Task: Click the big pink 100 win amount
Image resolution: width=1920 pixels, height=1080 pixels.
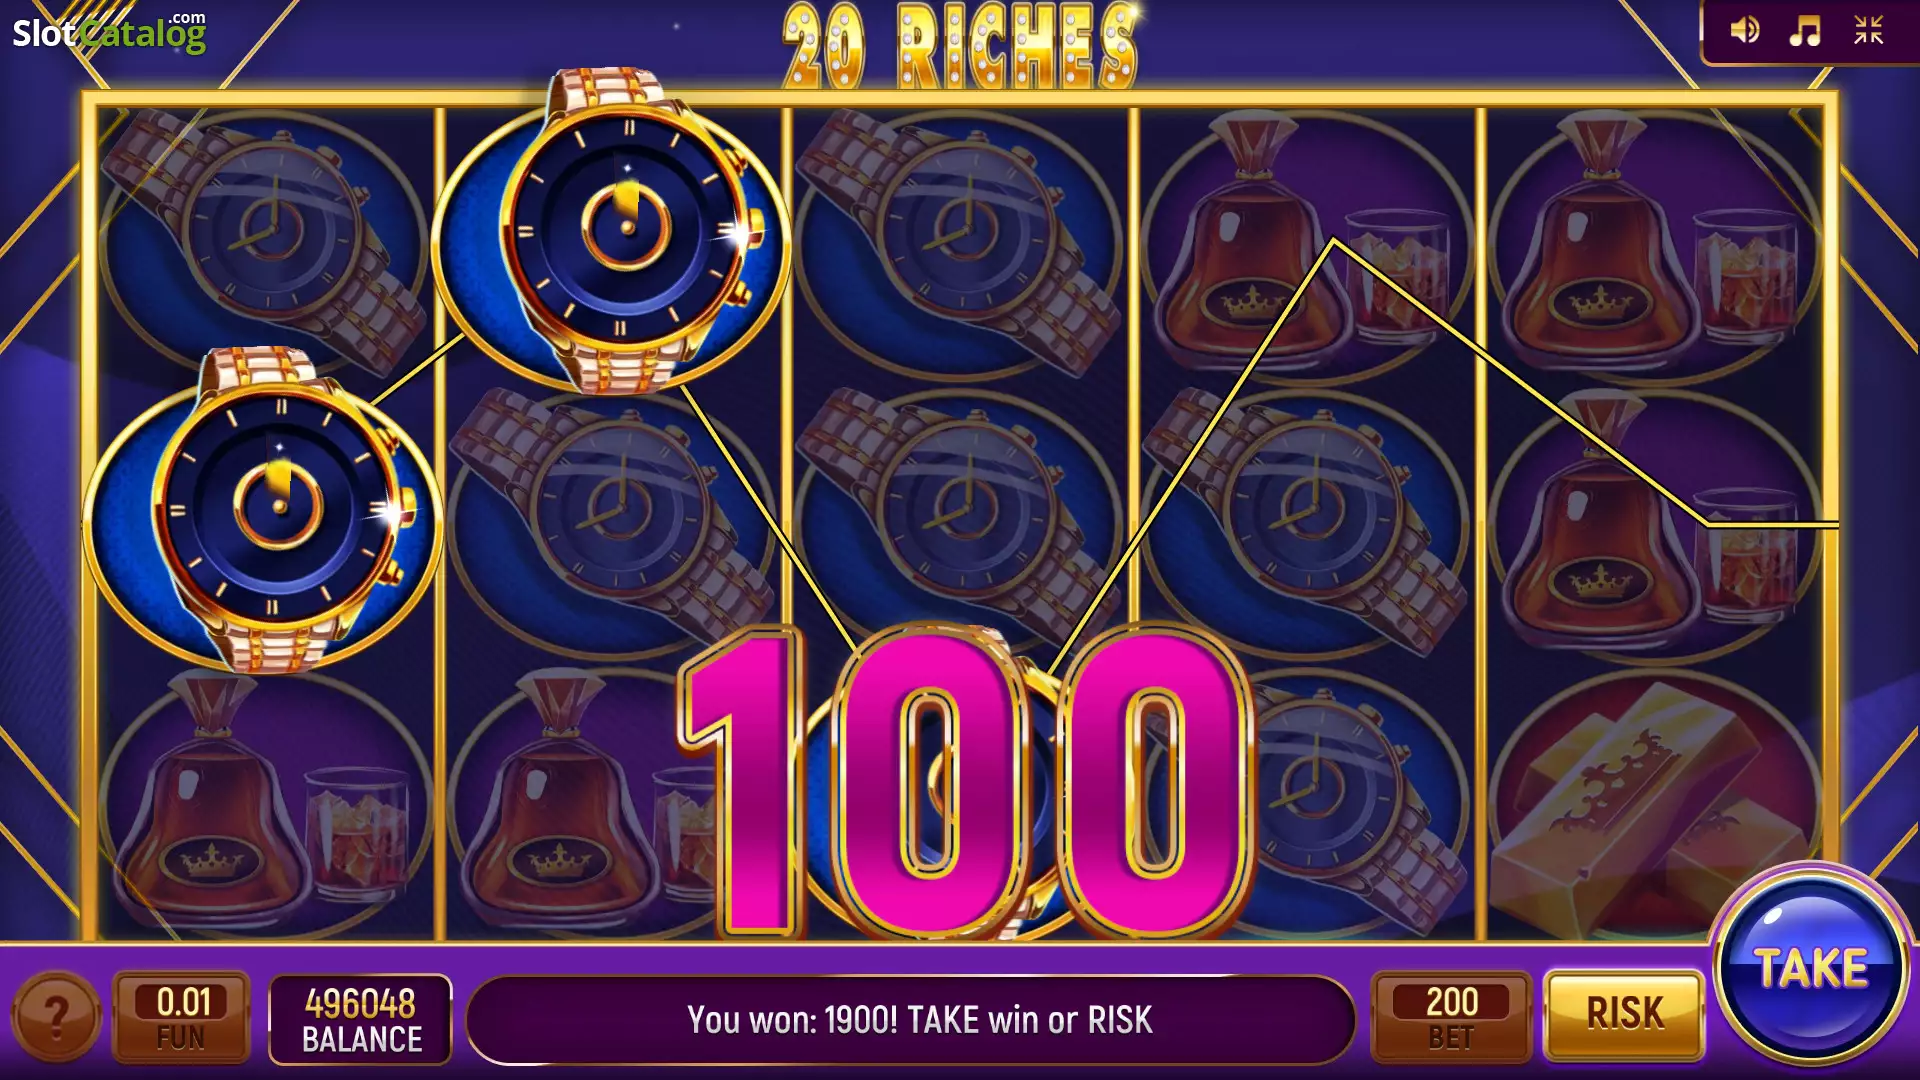Action: 966,782
